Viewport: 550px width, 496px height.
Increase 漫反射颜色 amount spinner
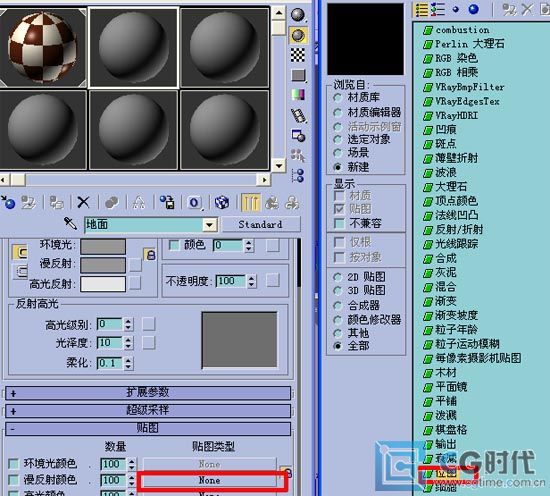(x=132, y=477)
